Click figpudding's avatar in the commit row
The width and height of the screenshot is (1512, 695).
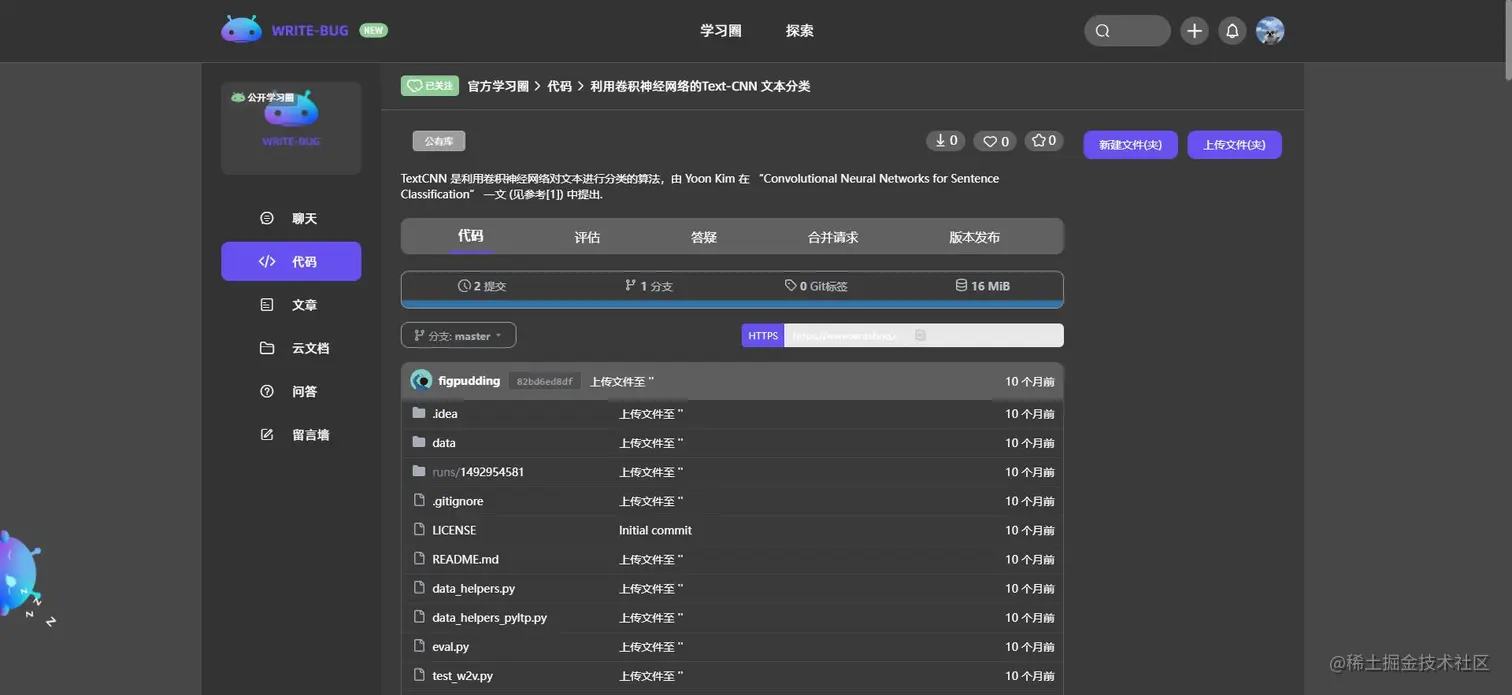tap(421, 381)
